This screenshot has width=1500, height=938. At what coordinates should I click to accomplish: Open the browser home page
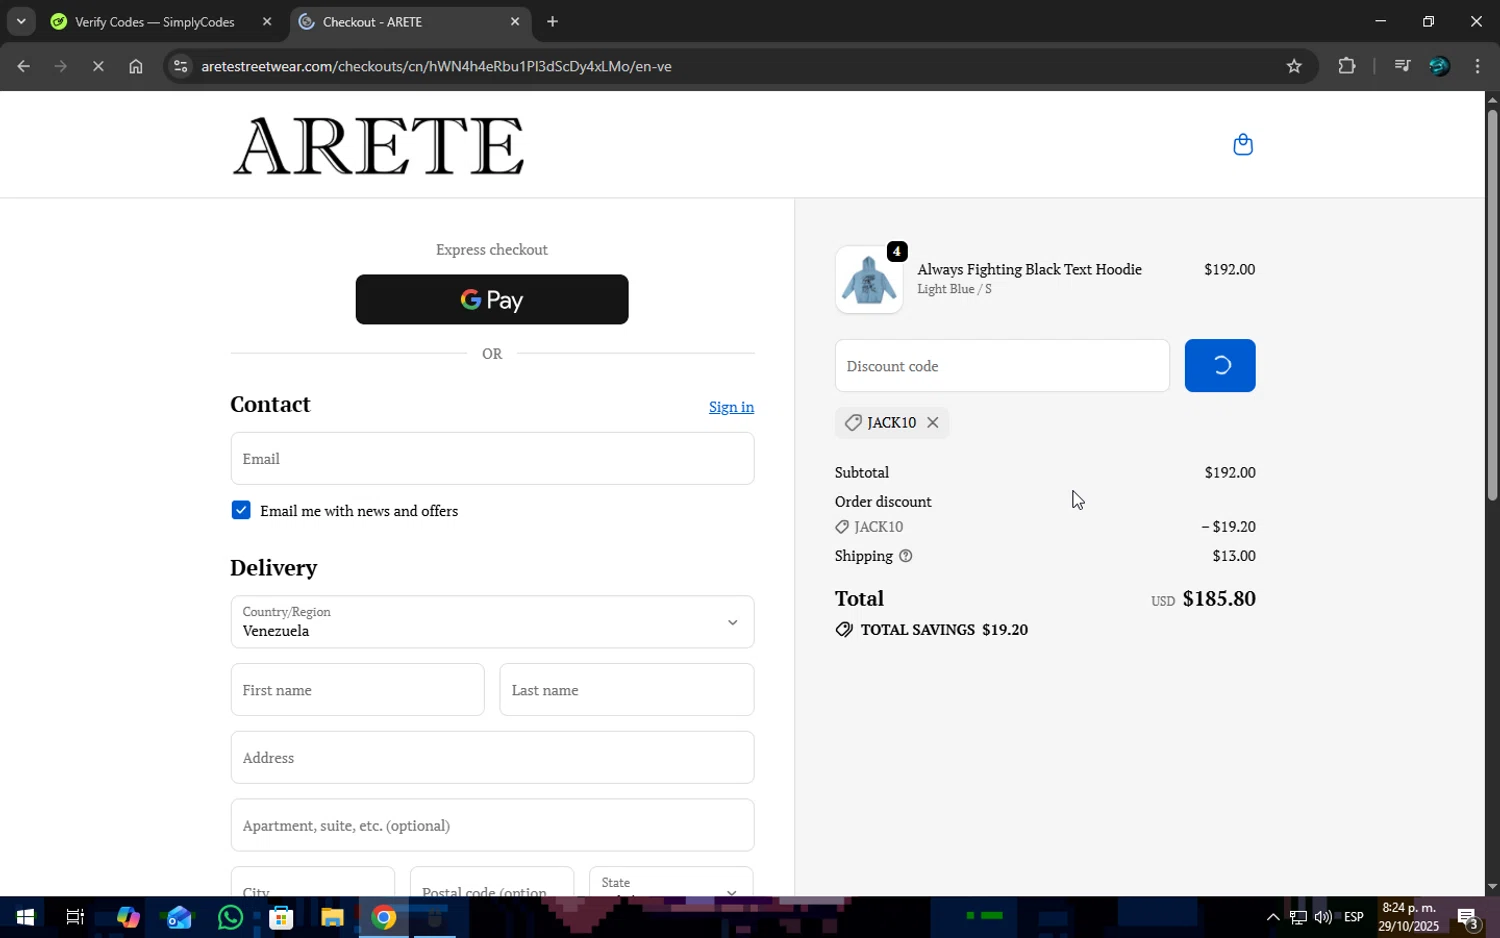(136, 66)
